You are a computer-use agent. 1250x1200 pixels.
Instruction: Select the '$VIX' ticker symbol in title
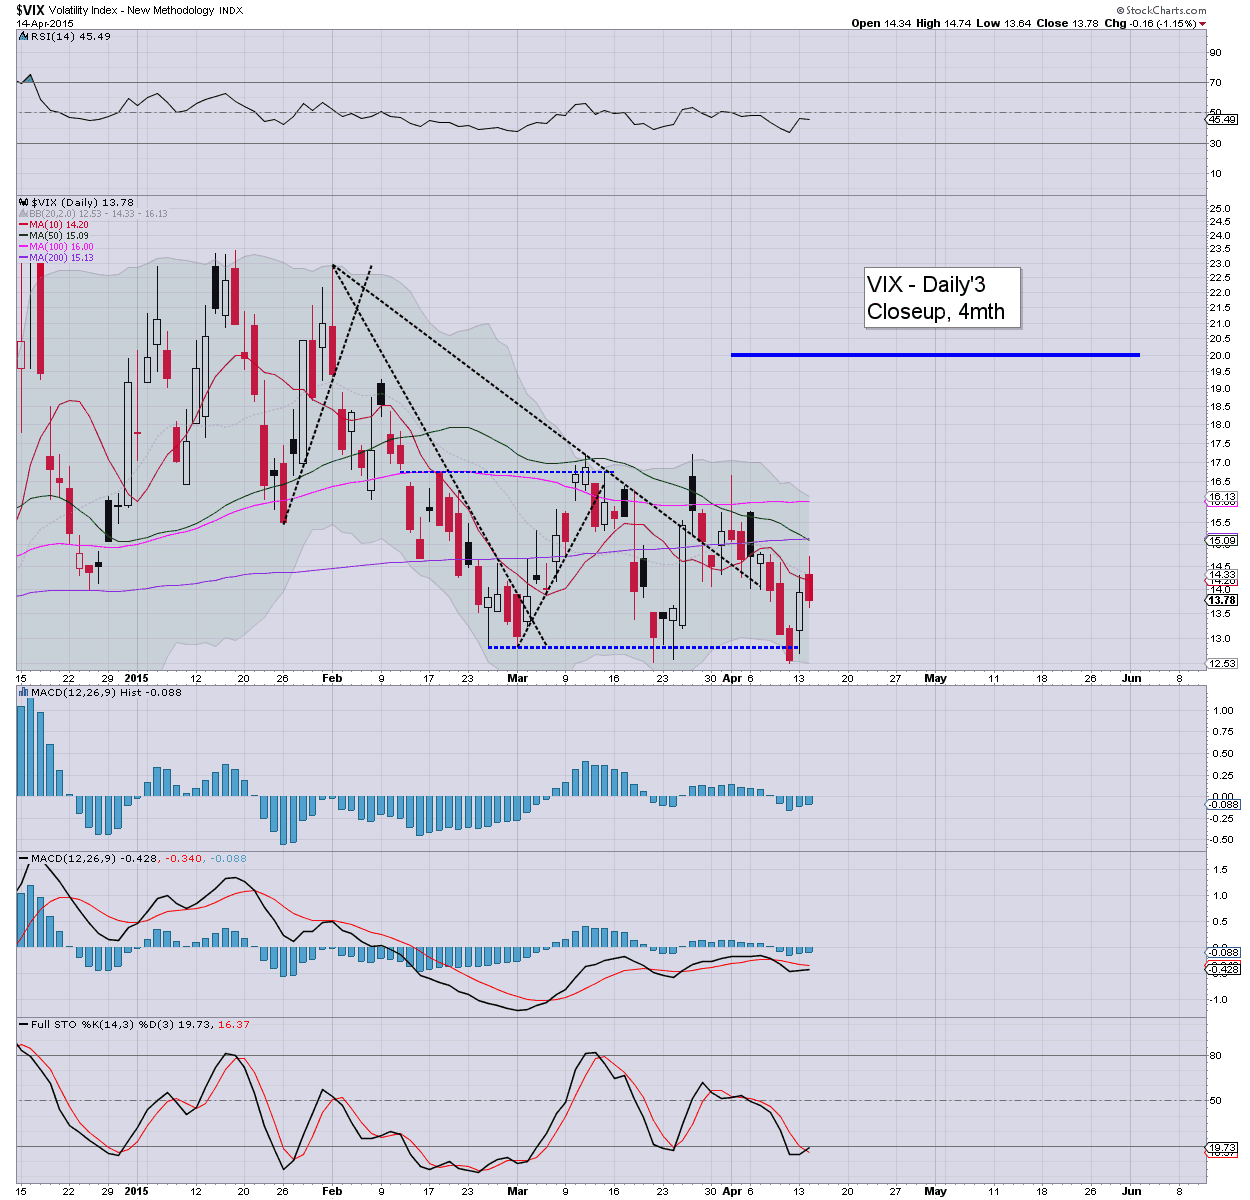[29, 9]
